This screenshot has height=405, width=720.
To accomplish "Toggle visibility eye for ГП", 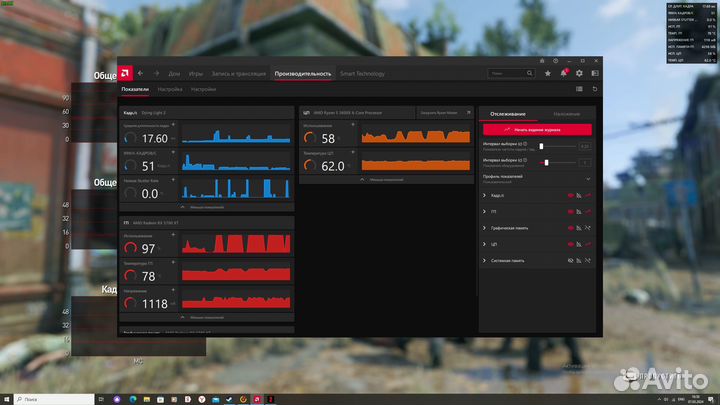I will pos(570,212).
